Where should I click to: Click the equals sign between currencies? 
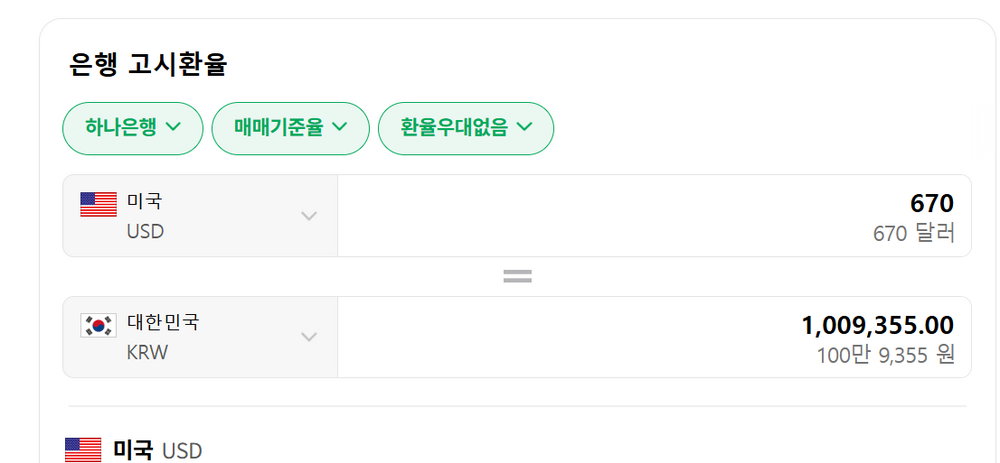click(517, 276)
